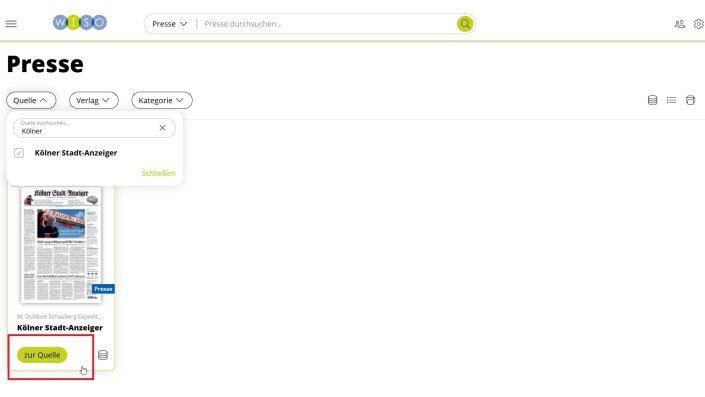Open the hamburger navigation menu
The image size is (705, 397).
(x=11, y=24)
